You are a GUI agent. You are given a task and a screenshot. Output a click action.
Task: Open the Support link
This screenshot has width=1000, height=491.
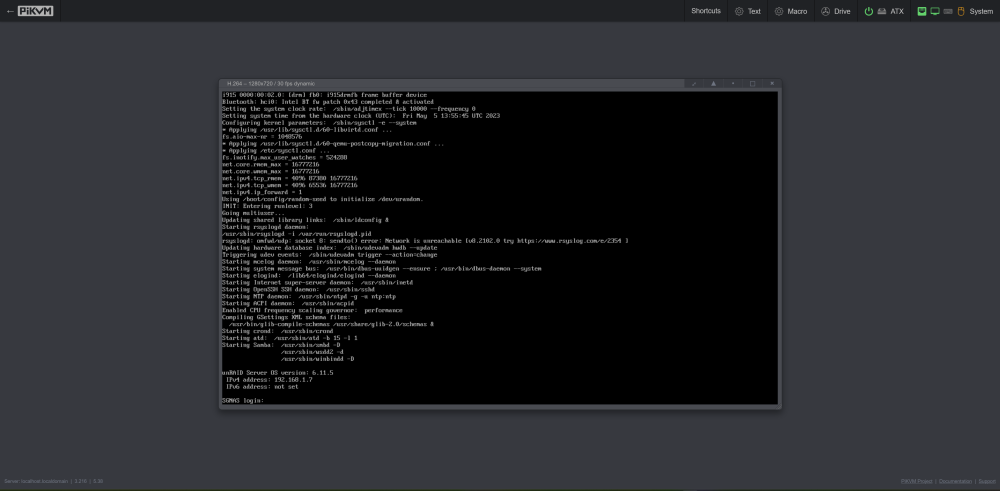pos(987,481)
